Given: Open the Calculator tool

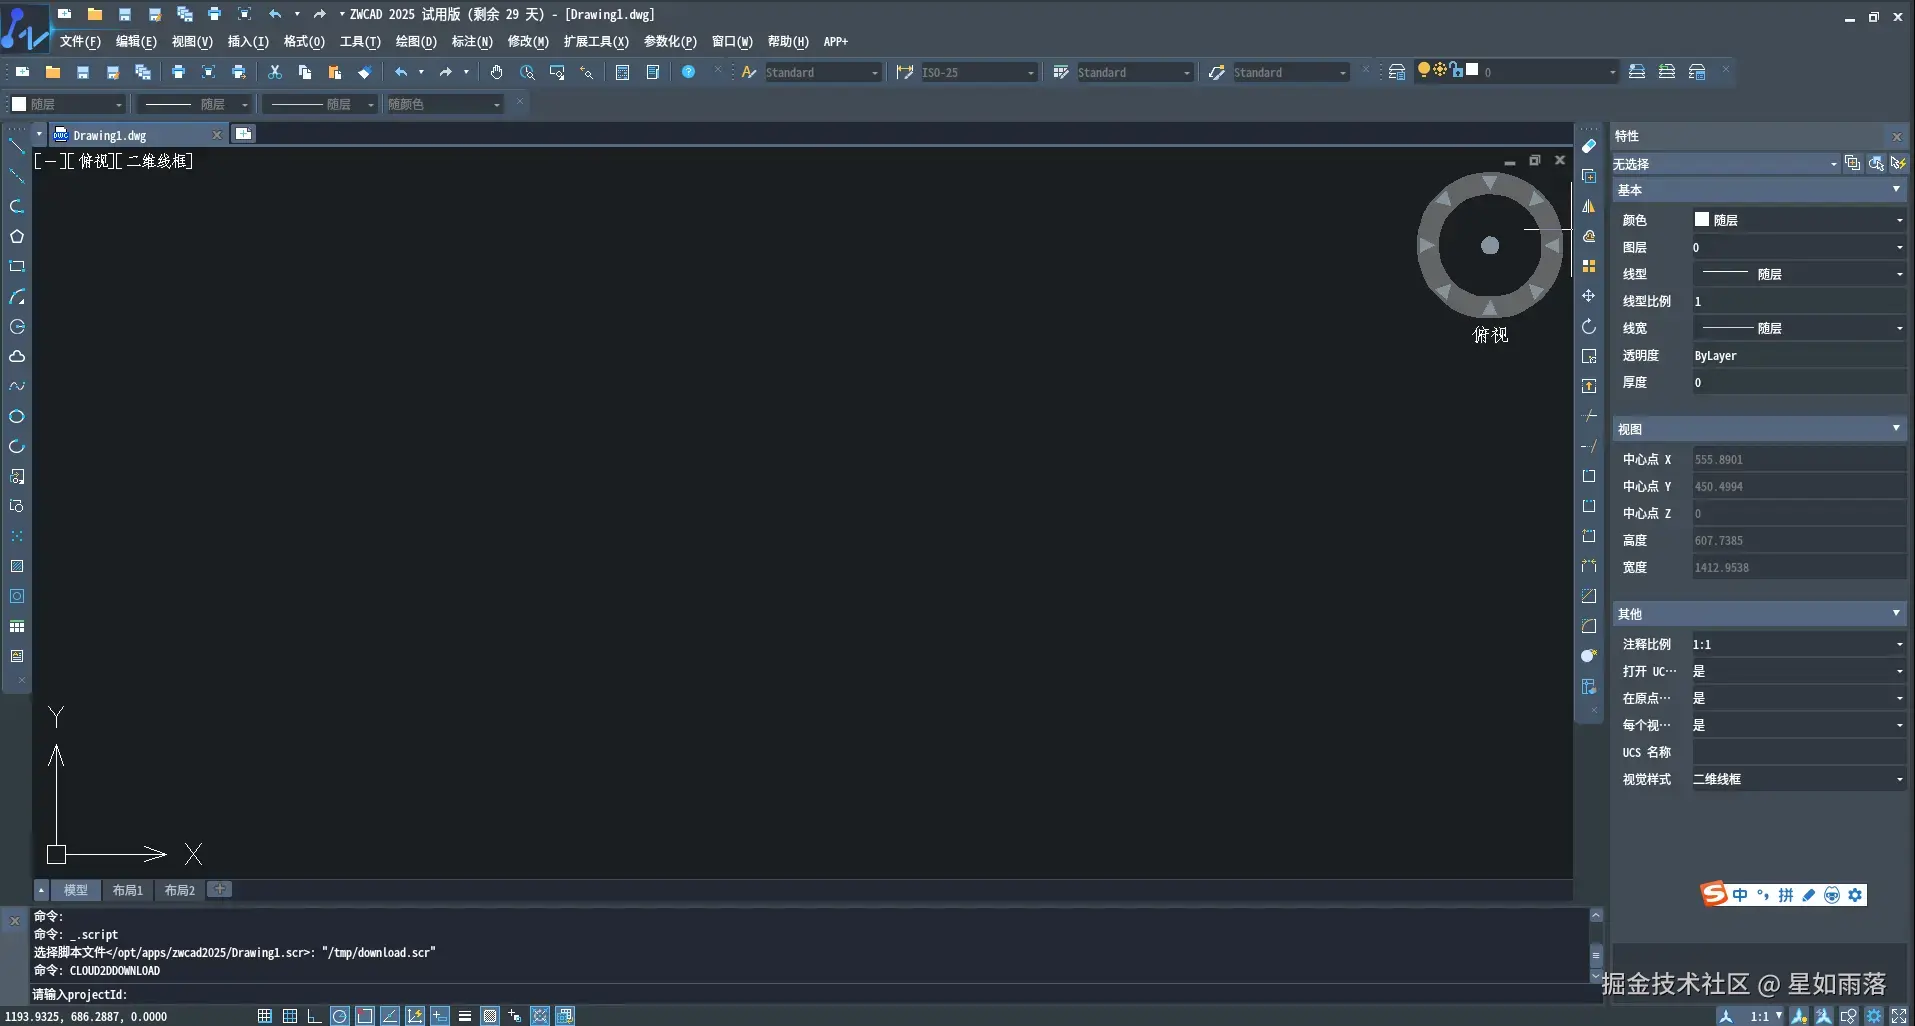Looking at the screenshot, I should (623, 72).
